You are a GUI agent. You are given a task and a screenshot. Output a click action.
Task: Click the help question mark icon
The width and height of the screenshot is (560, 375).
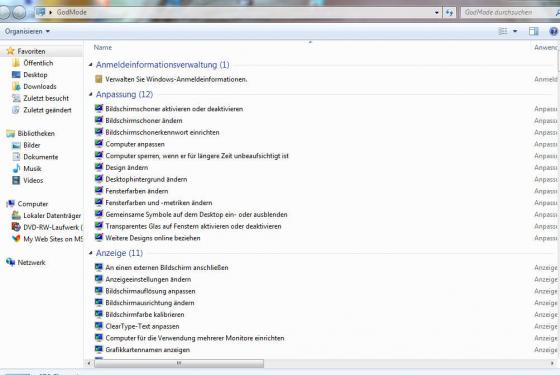coord(553,31)
